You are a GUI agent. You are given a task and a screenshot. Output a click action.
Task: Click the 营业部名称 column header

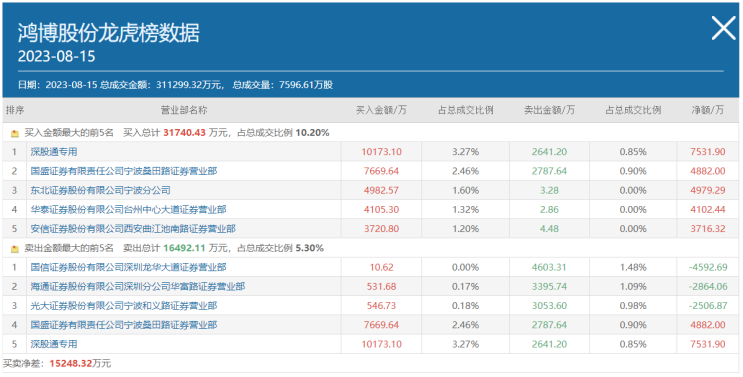pyautogui.click(x=184, y=110)
